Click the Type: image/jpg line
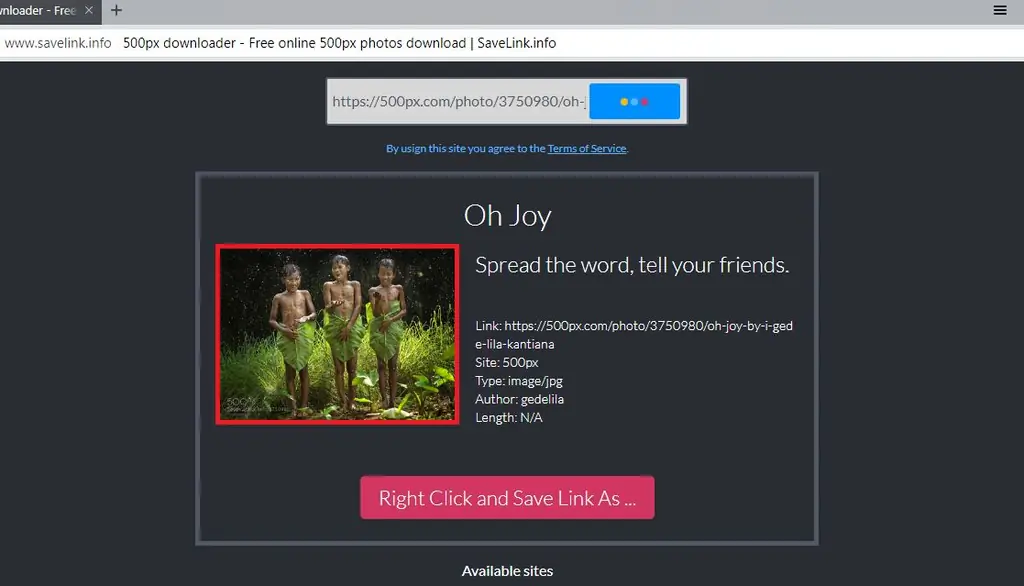 pos(519,381)
